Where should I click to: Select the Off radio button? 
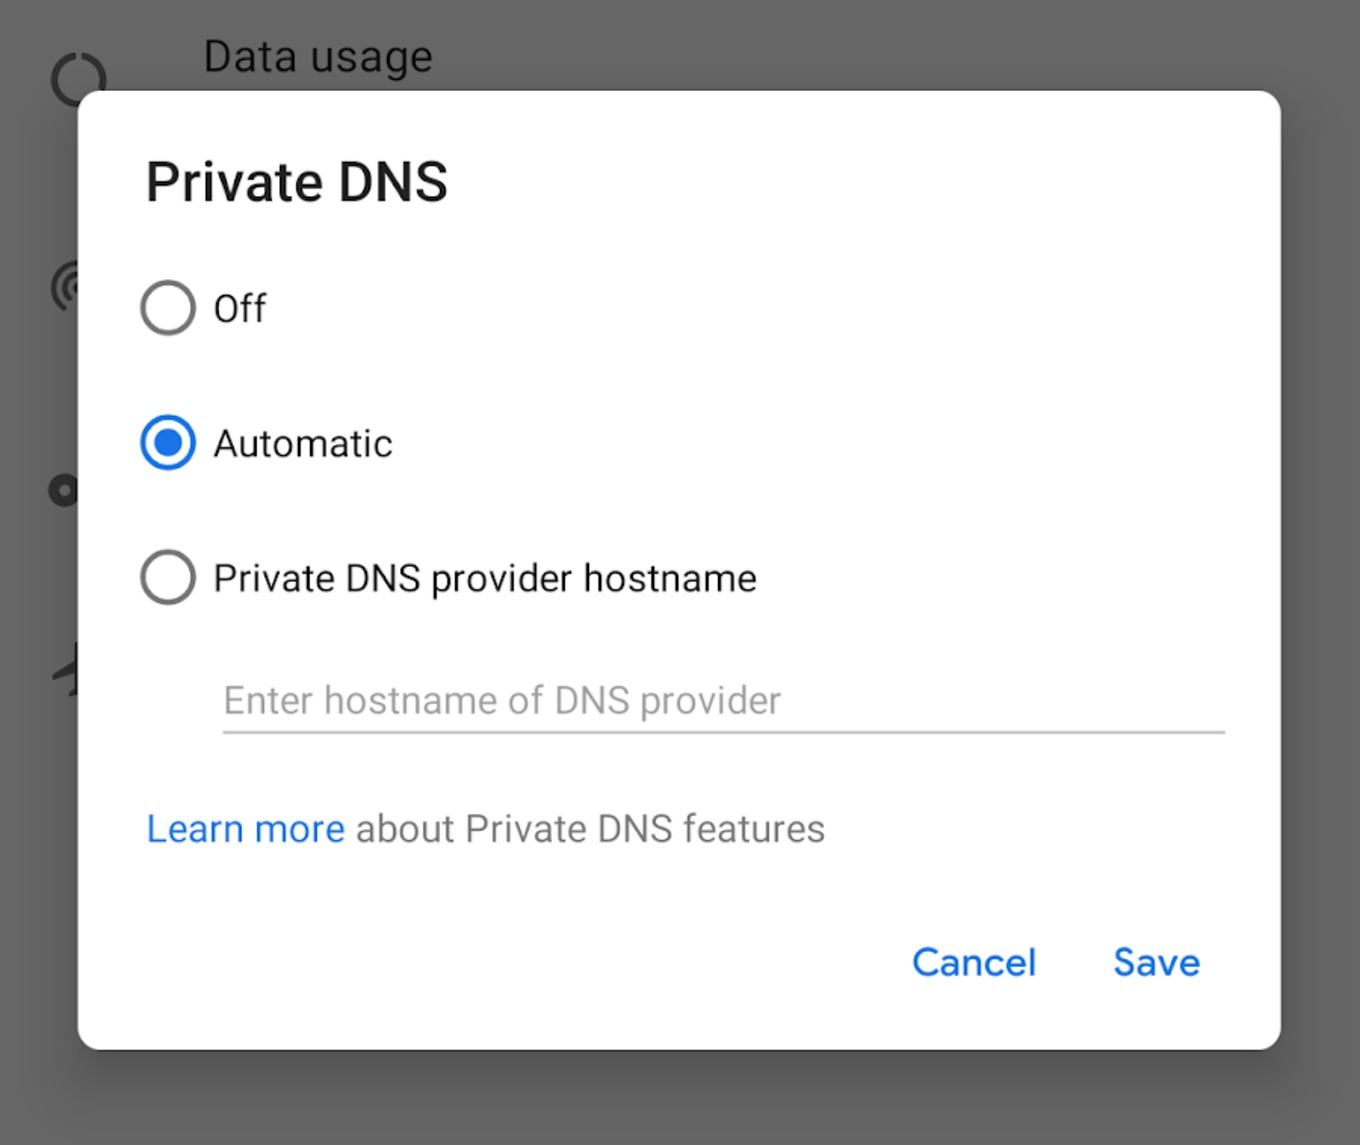point(167,307)
